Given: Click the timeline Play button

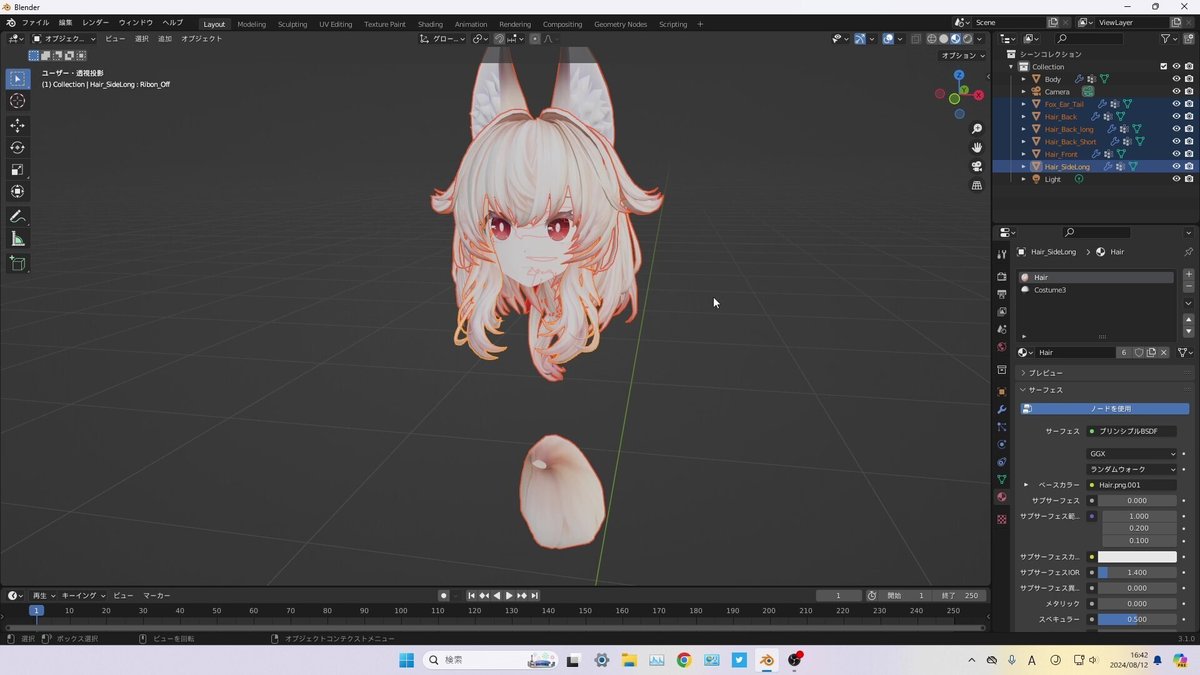Looking at the screenshot, I should click(x=509, y=595).
